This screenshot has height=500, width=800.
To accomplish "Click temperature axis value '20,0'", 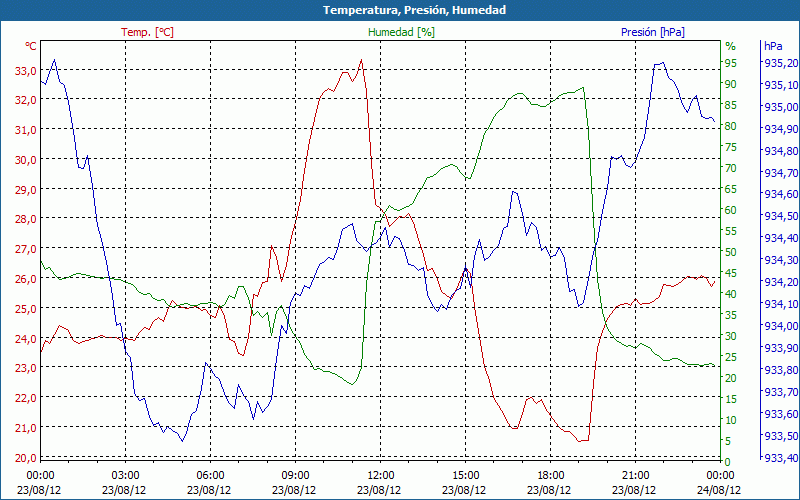I will 25,458.
